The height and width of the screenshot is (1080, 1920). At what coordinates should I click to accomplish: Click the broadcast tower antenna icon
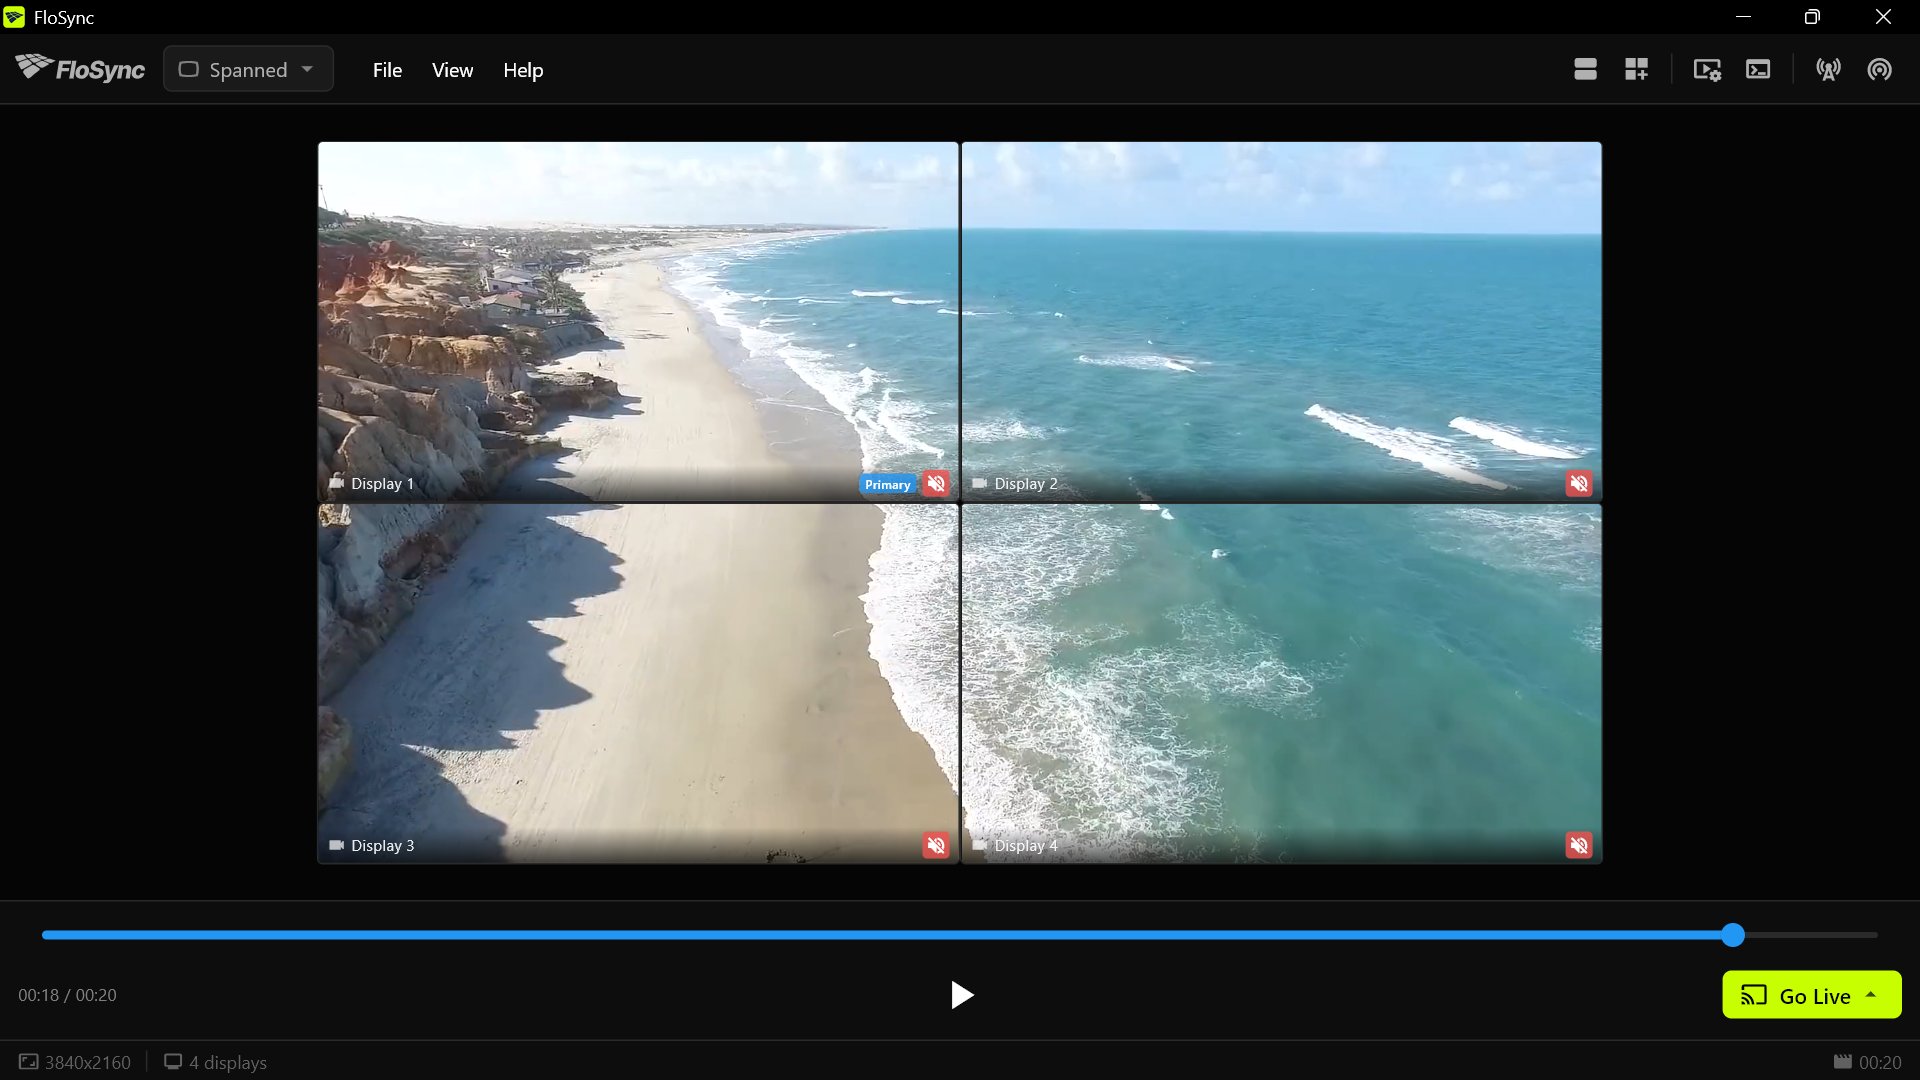coord(1828,69)
